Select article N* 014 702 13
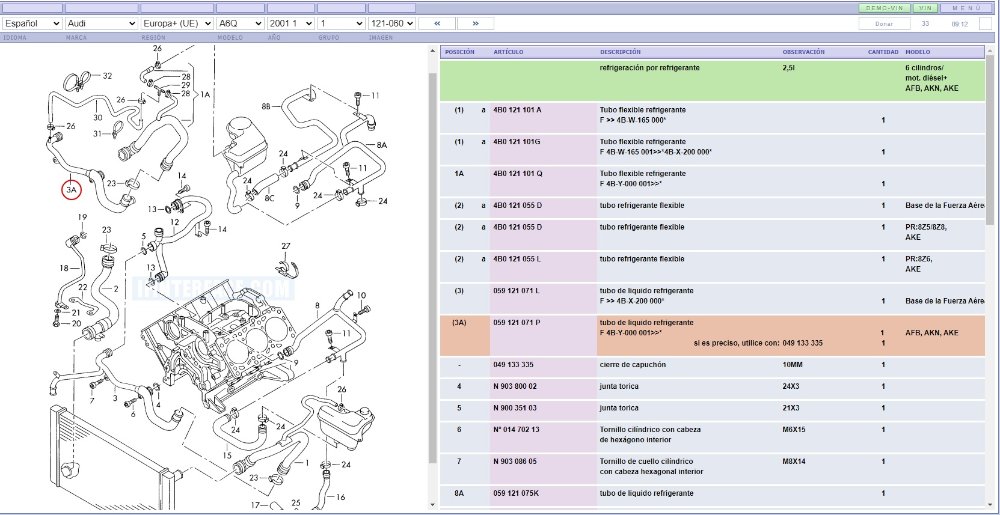Viewport: 1000px width, 515px height. (516, 430)
